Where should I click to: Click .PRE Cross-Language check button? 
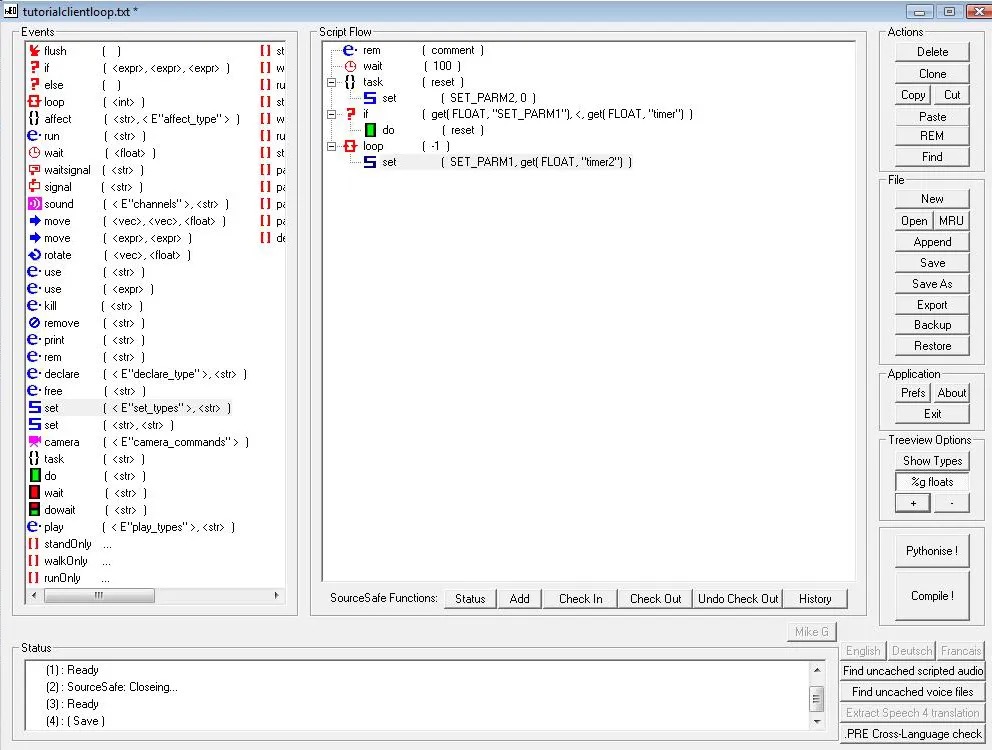tap(912, 734)
